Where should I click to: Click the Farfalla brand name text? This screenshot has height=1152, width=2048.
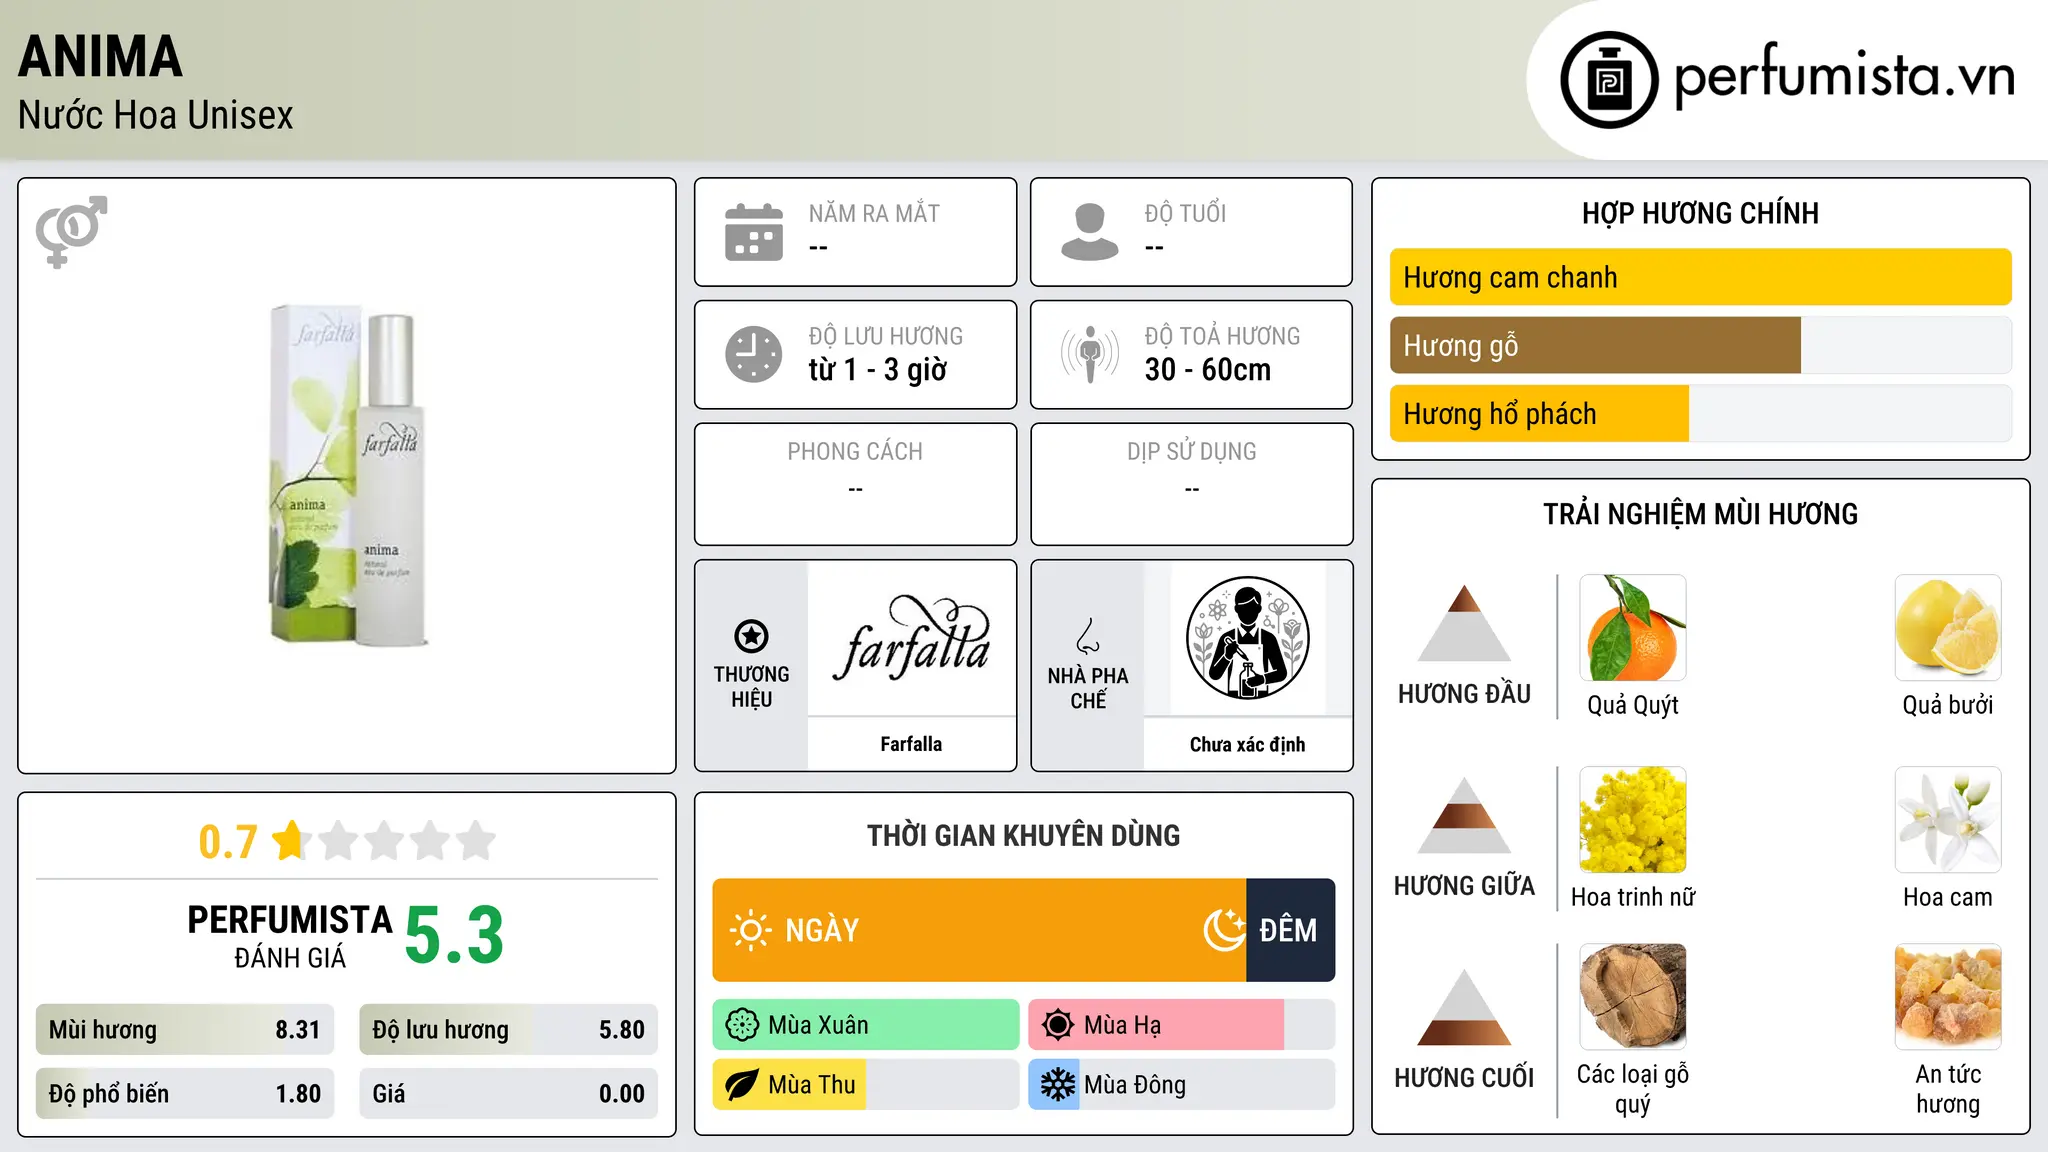point(911,744)
